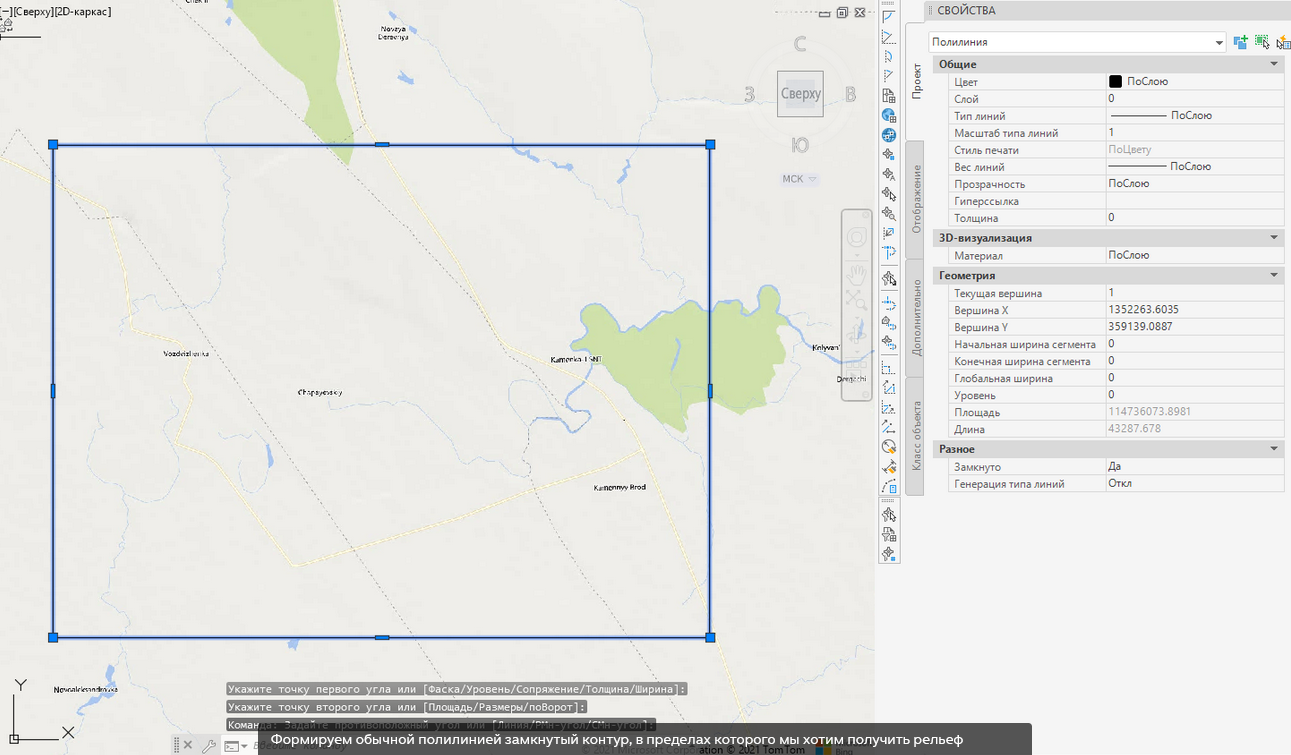Image resolution: width=1291 pixels, height=755 pixels.
Task: Open Quick Select from the Properties header
Action: pyautogui.click(x=1282, y=42)
